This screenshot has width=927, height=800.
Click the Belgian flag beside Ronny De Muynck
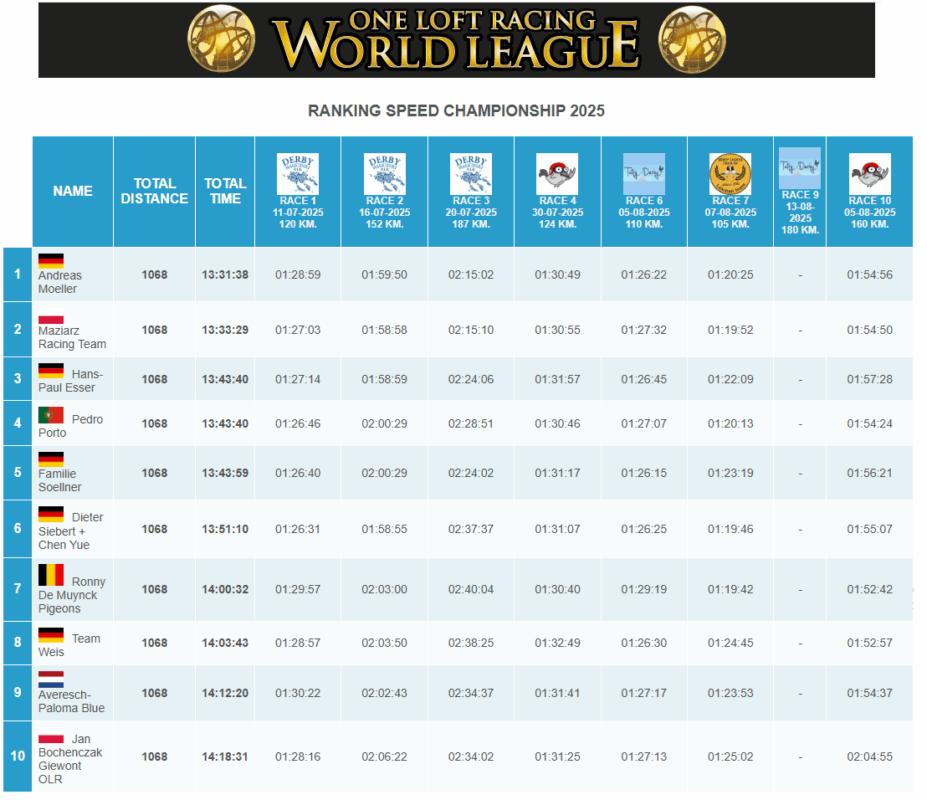click(51, 575)
